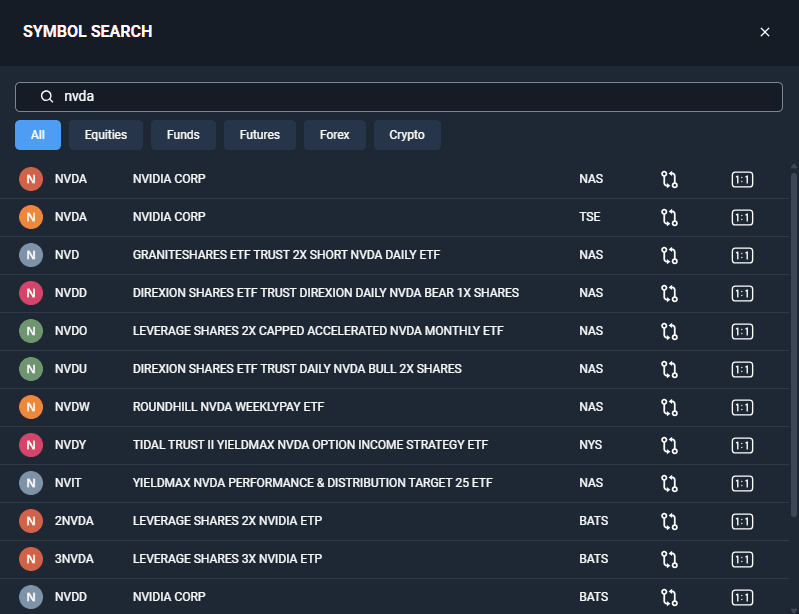This screenshot has width=799, height=614.
Task: Click the results list vertical scrollbar thumb
Action: tap(793, 345)
